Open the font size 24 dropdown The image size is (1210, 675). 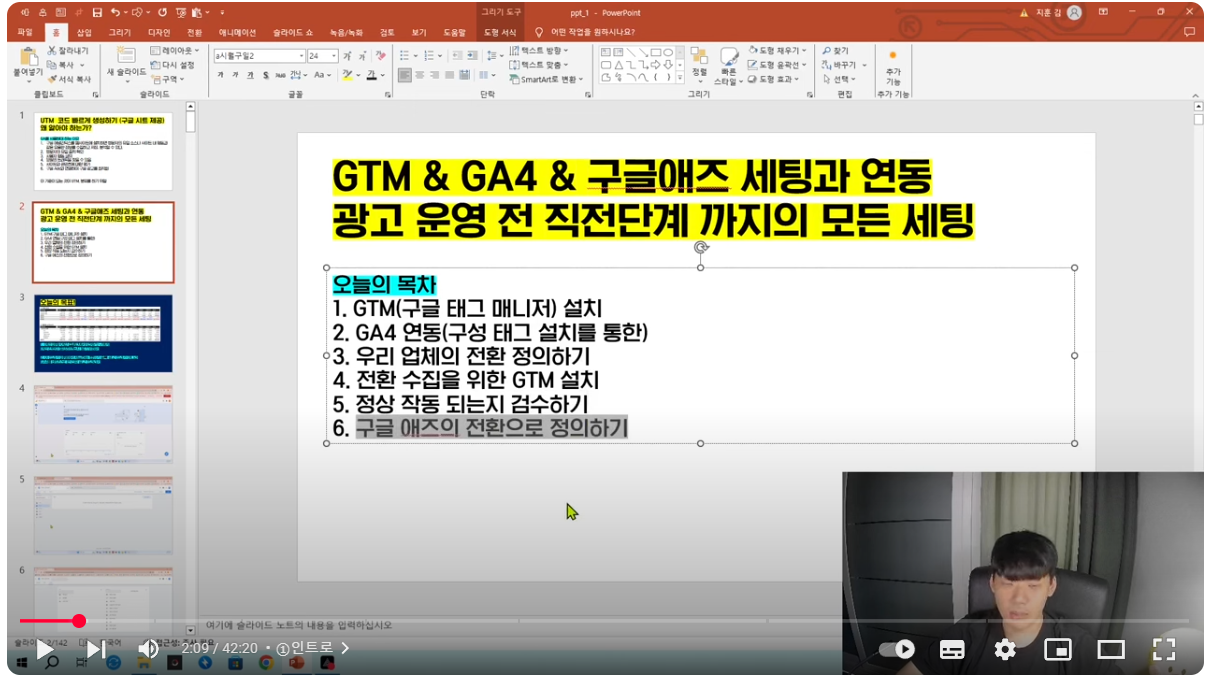pyautogui.click(x=334, y=56)
